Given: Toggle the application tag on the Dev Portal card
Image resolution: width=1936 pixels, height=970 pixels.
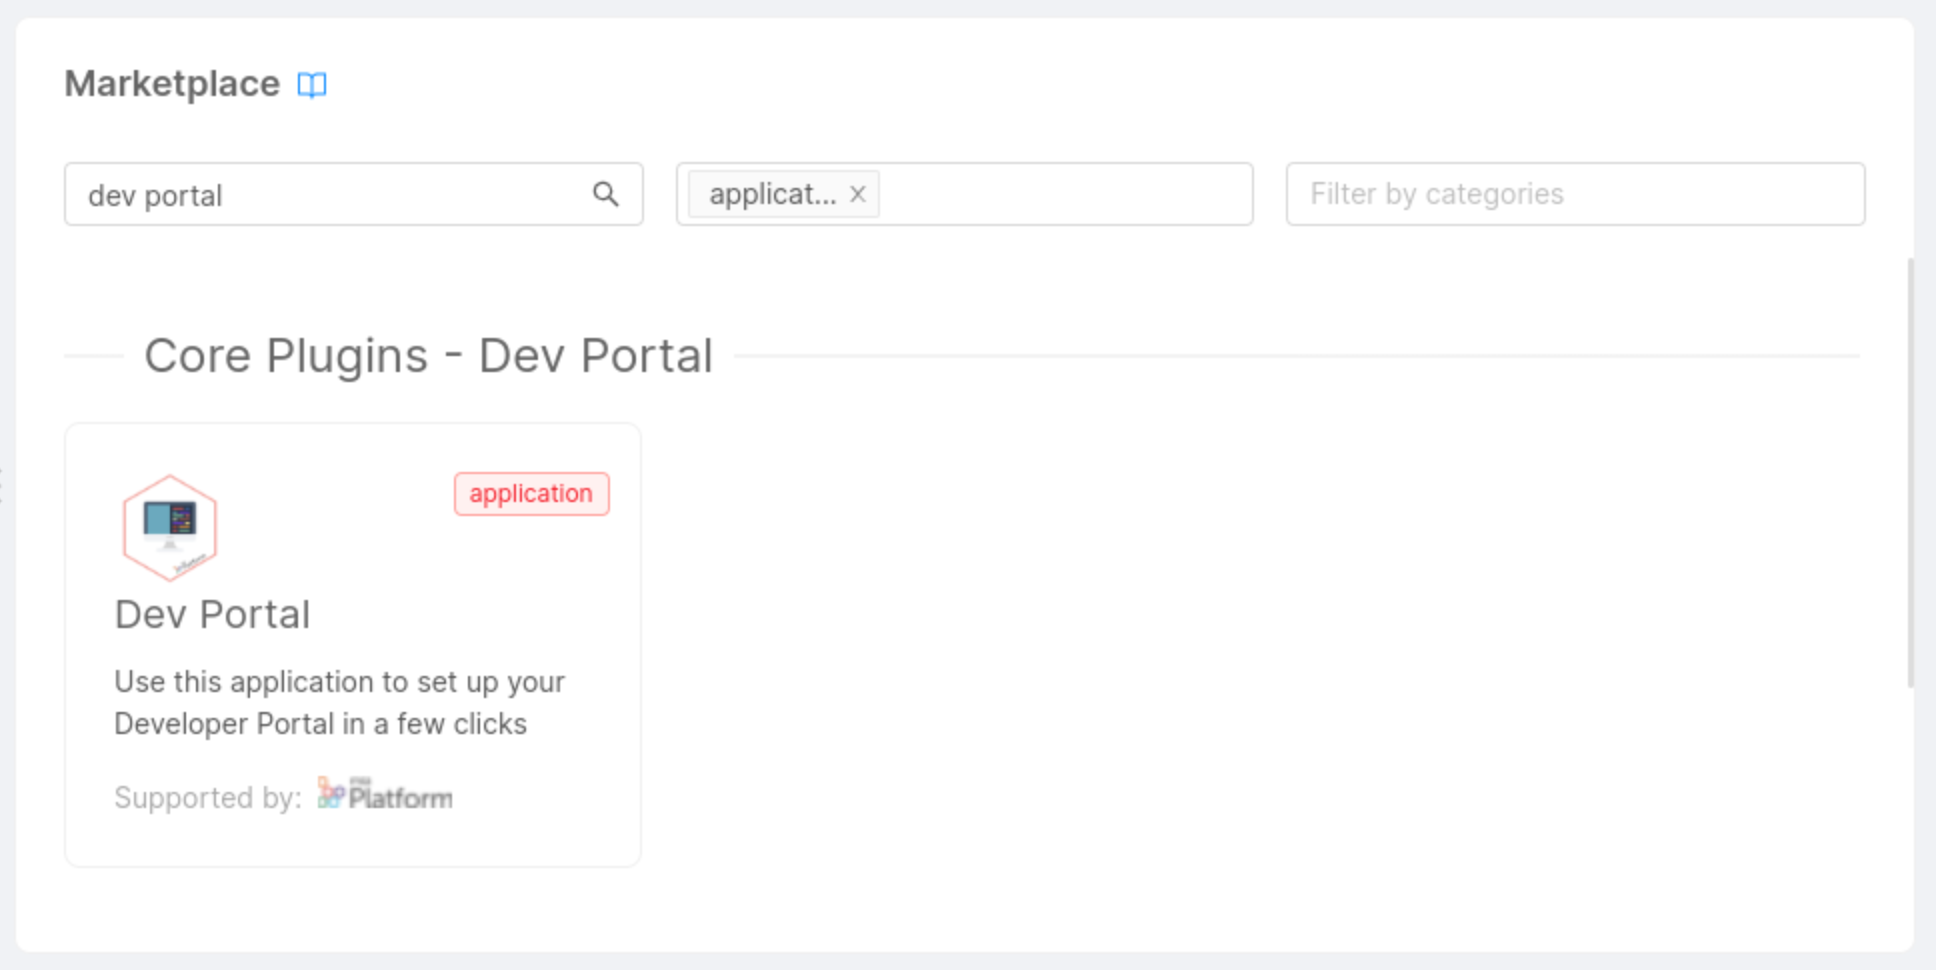Looking at the screenshot, I should (531, 493).
